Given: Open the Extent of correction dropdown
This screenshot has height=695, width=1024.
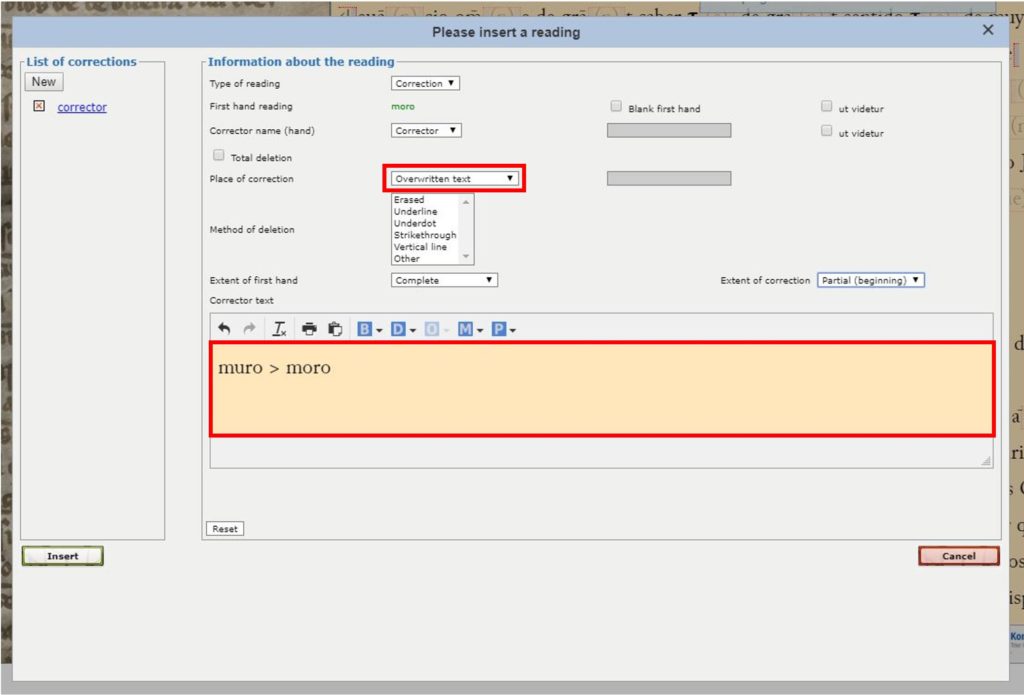Looking at the screenshot, I should (x=870, y=280).
